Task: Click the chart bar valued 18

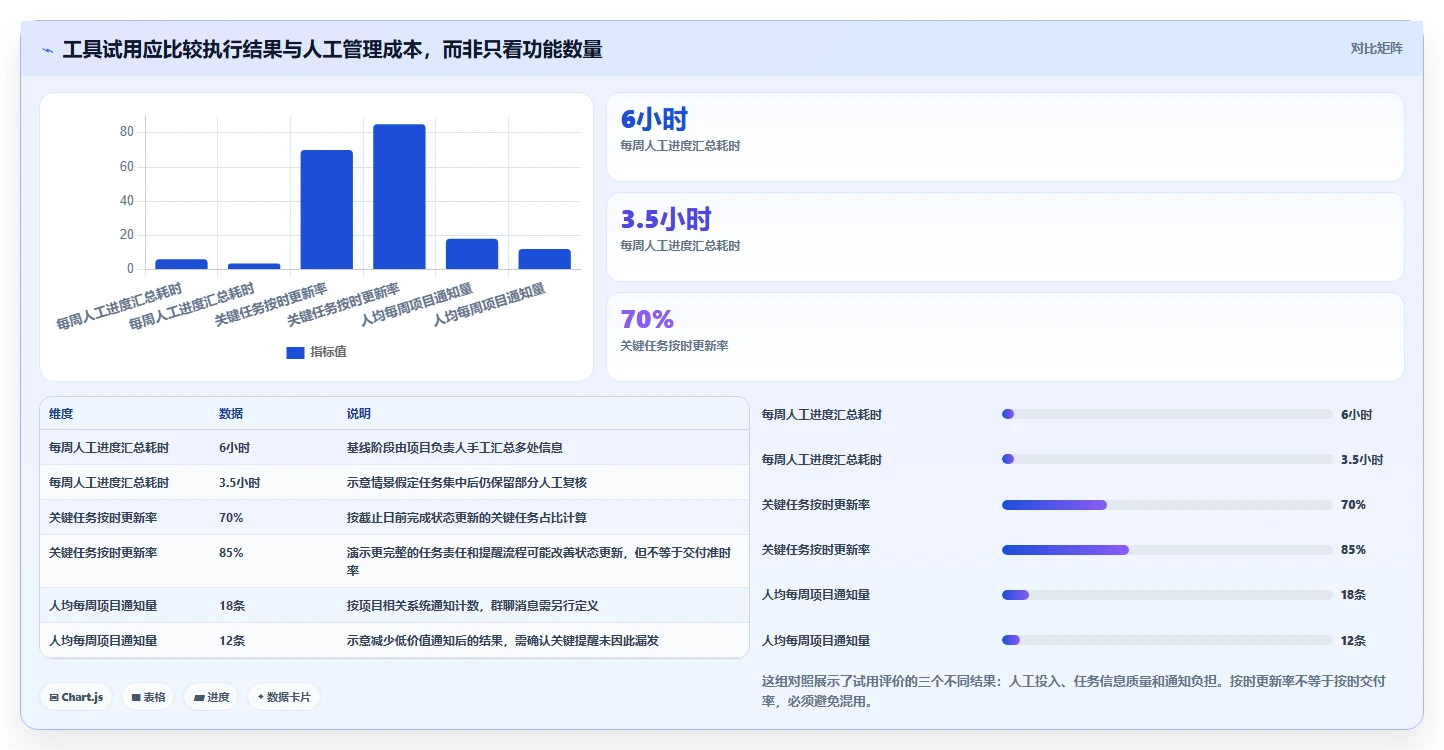Action: tap(472, 254)
